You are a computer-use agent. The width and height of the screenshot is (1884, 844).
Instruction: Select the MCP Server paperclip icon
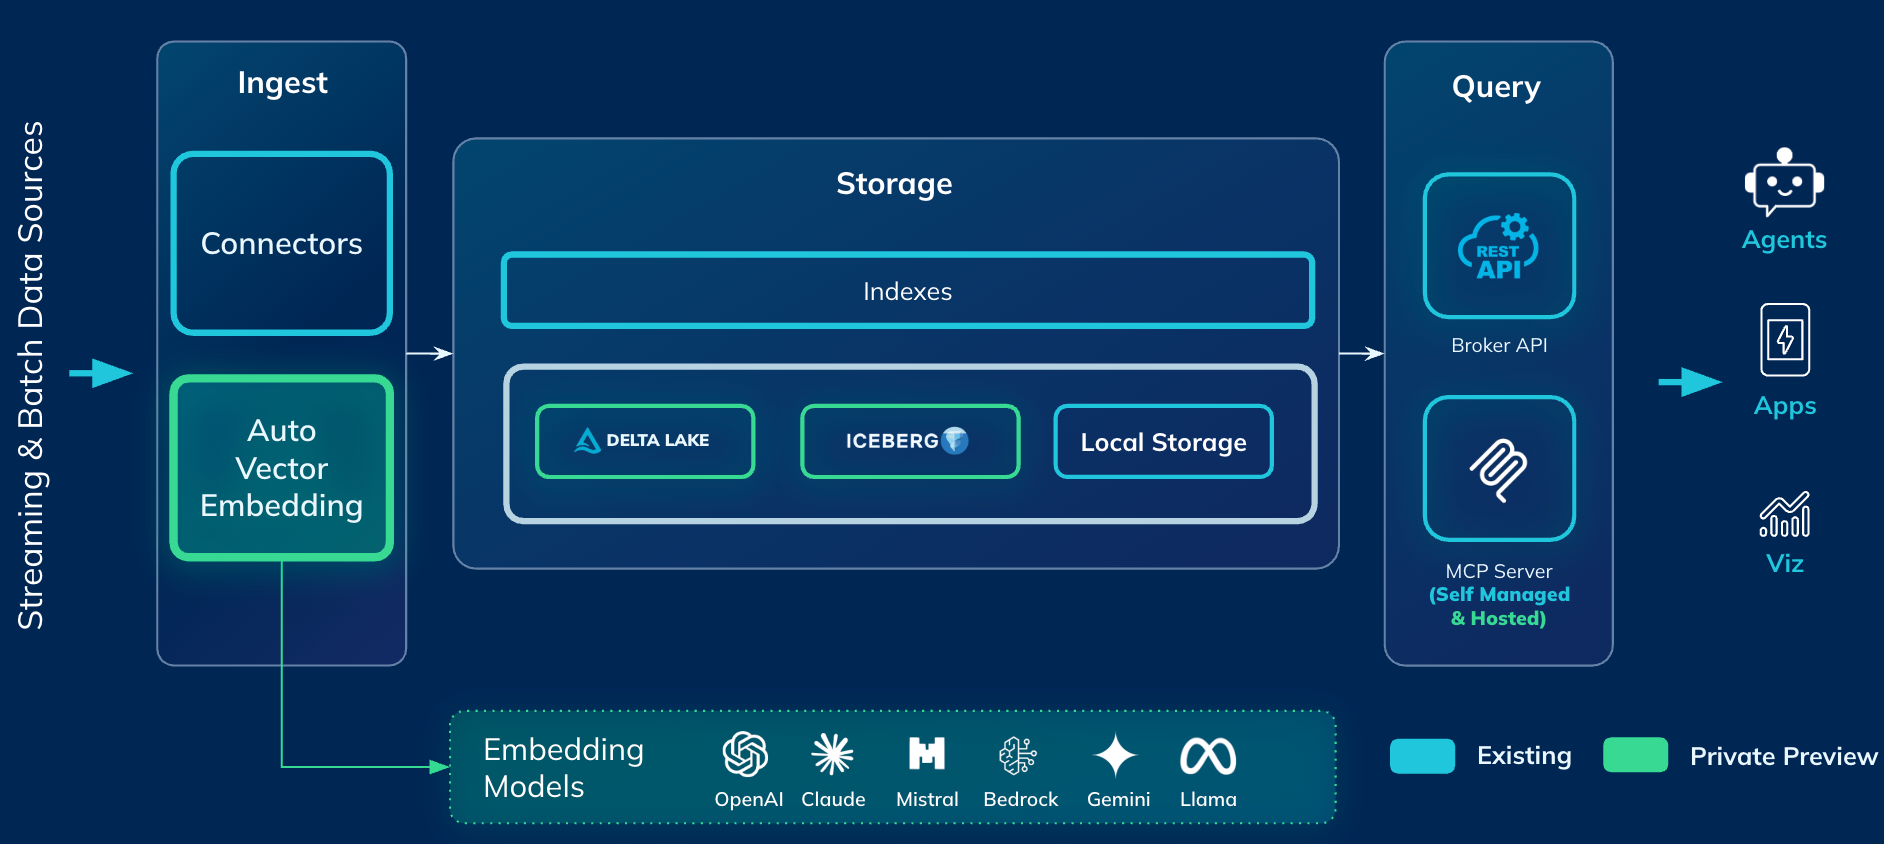point(1498,469)
